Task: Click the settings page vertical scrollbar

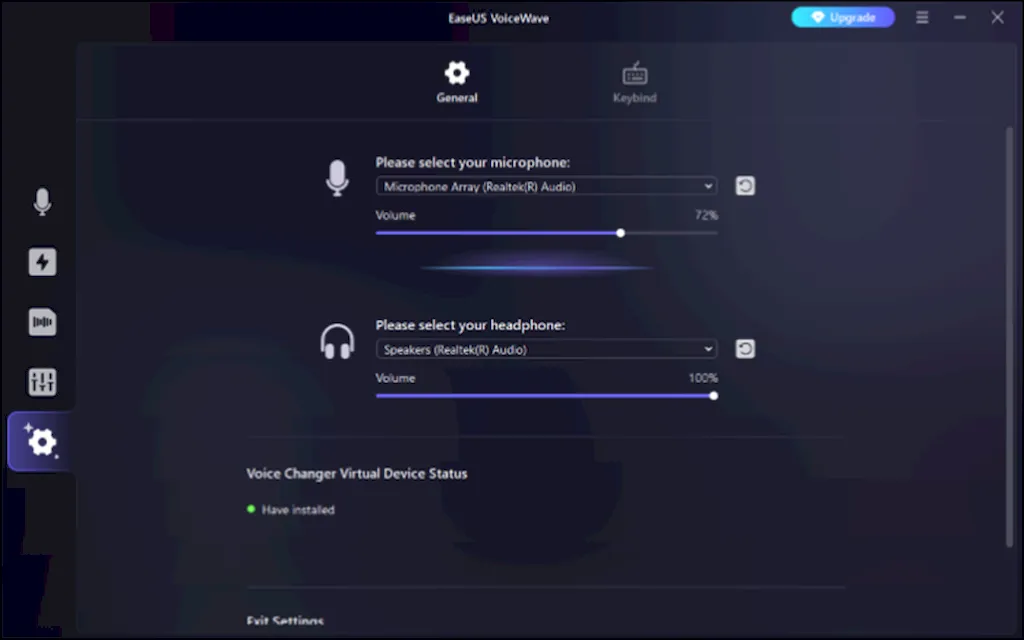Action: click(x=1010, y=336)
